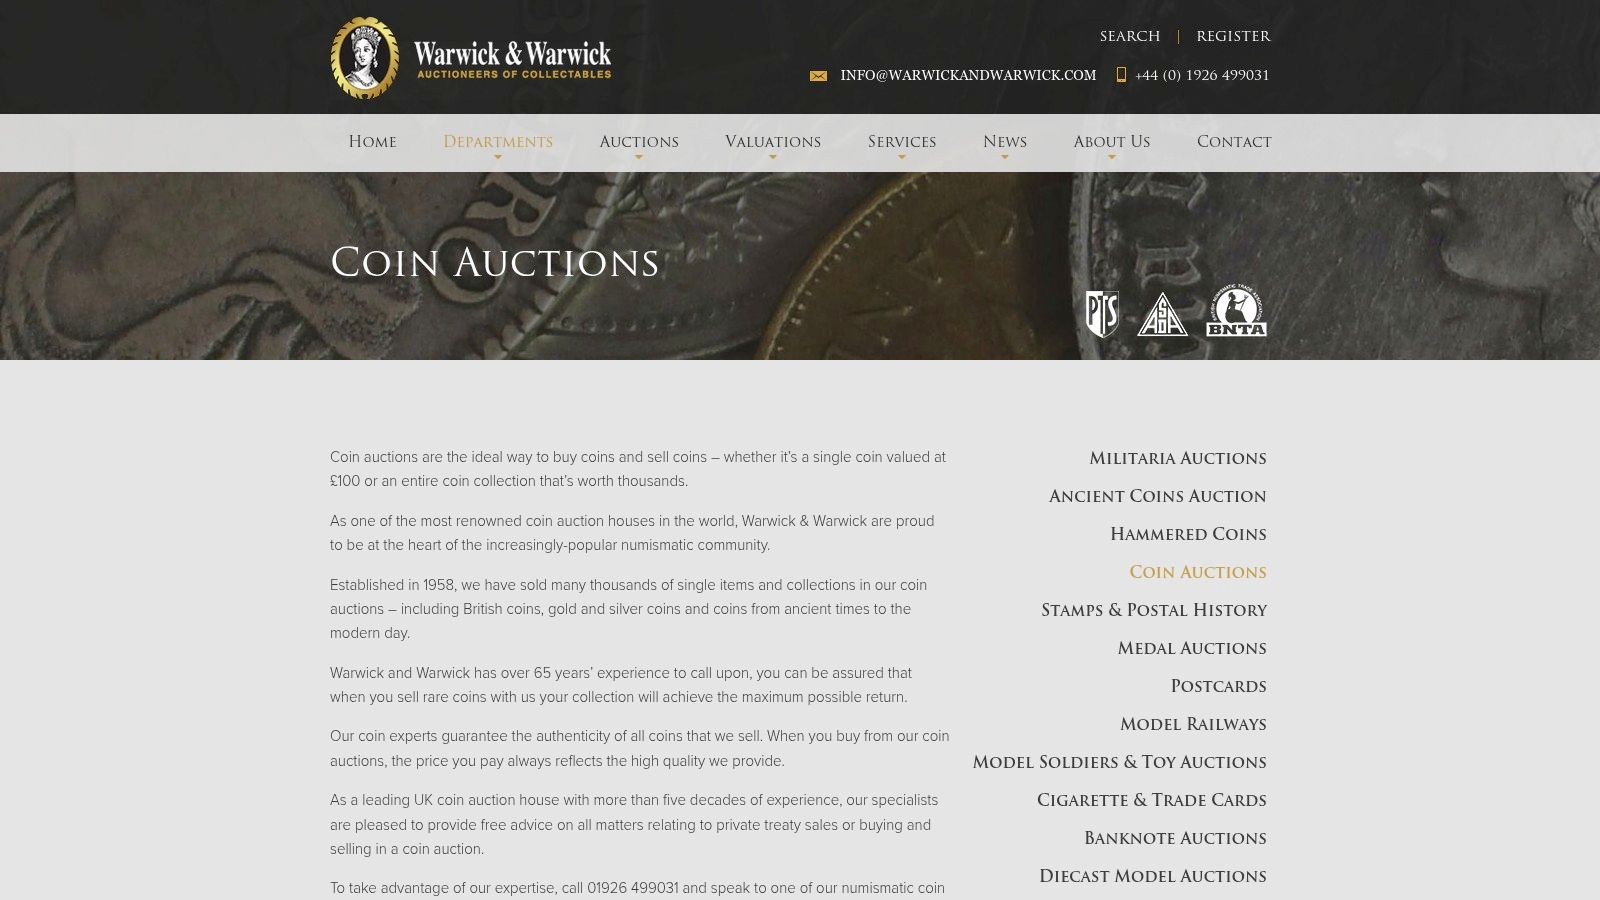Viewport: 1600px width, 900px height.
Task: Open the BNTA association logo
Action: [1236, 311]
